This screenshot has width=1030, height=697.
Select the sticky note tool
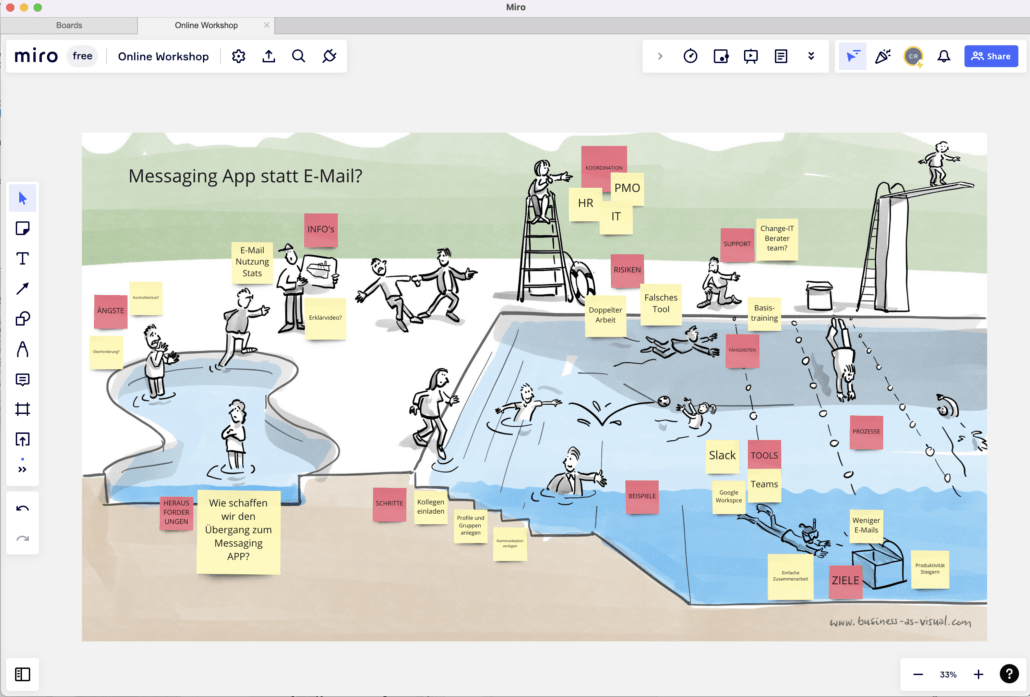click(23, 228)
